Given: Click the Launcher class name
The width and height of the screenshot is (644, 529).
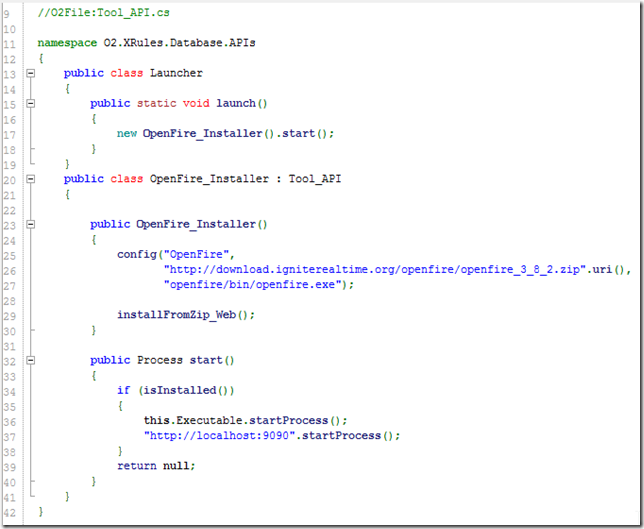Looking at the screenshot, I should click(x=176, y=73).
